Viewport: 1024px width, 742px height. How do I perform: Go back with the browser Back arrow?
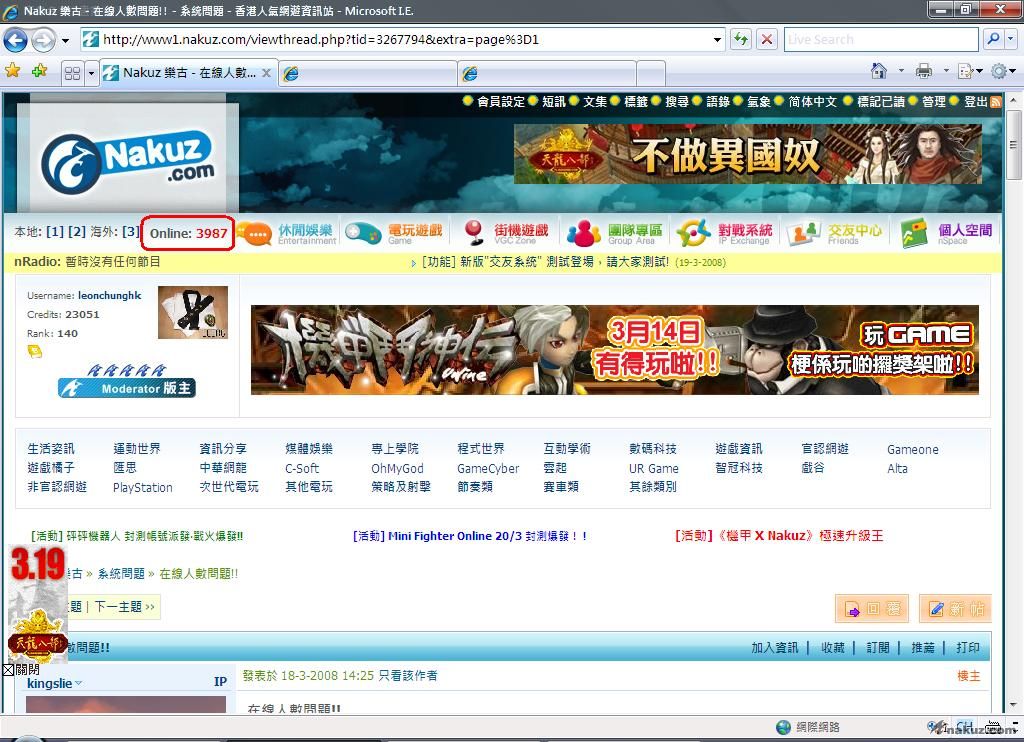click(16, 40)
